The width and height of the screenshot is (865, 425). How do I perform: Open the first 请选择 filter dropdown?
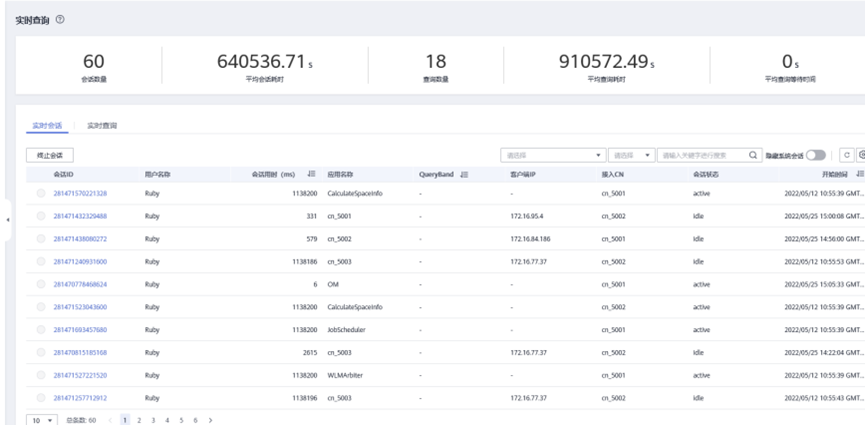coord(553,155)
